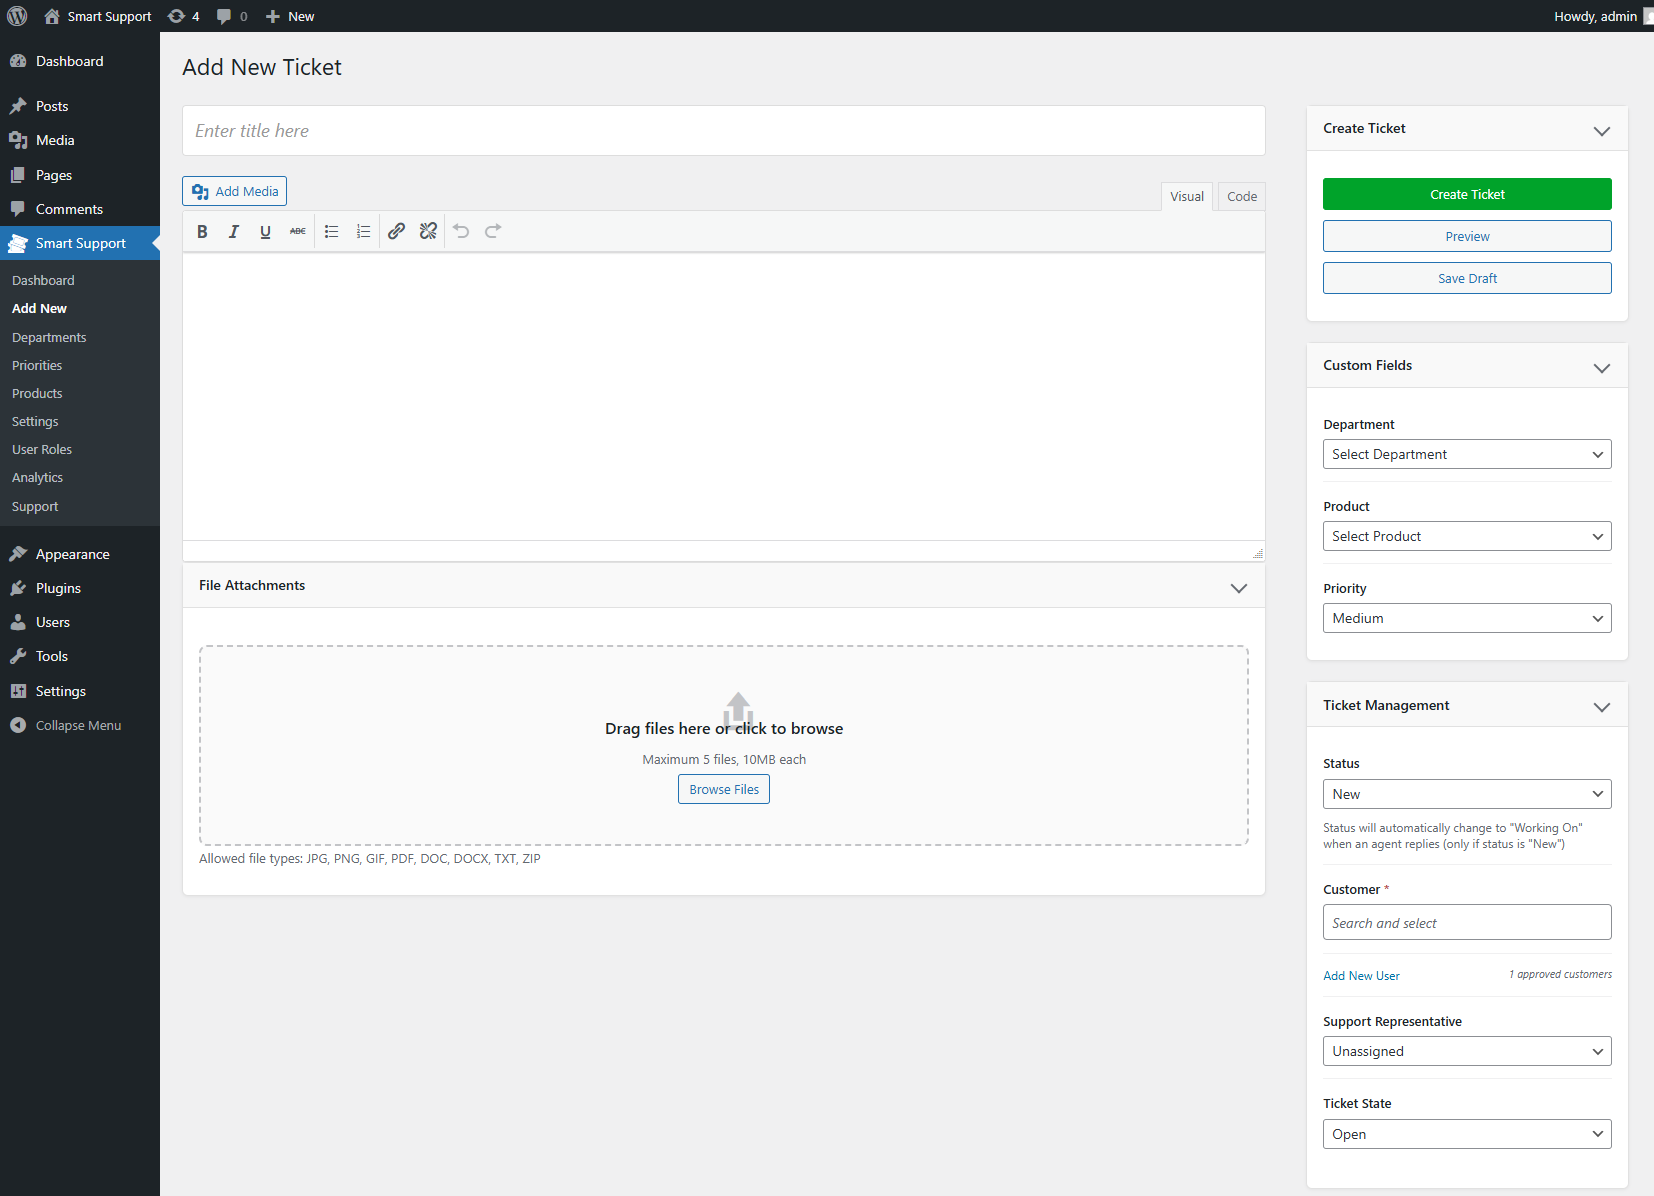This screenshot has width=1654, height=1196.
Task: Collapse the Create Ticket panel
Action: click(x=1601, y=130)
